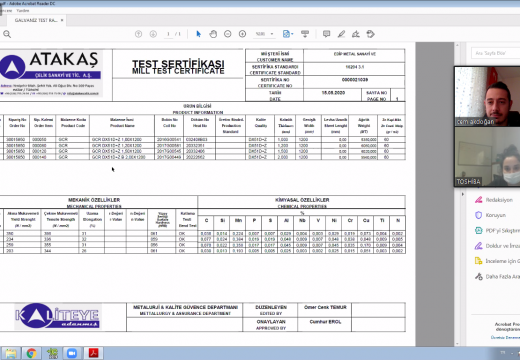The image size is (520, 360).
Task: Click the compress PDF icon
Action: pos(478,231)
